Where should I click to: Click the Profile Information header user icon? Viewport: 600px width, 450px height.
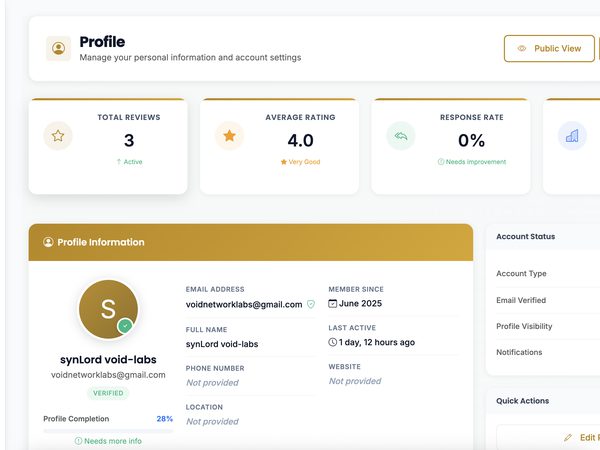[48, 242]
